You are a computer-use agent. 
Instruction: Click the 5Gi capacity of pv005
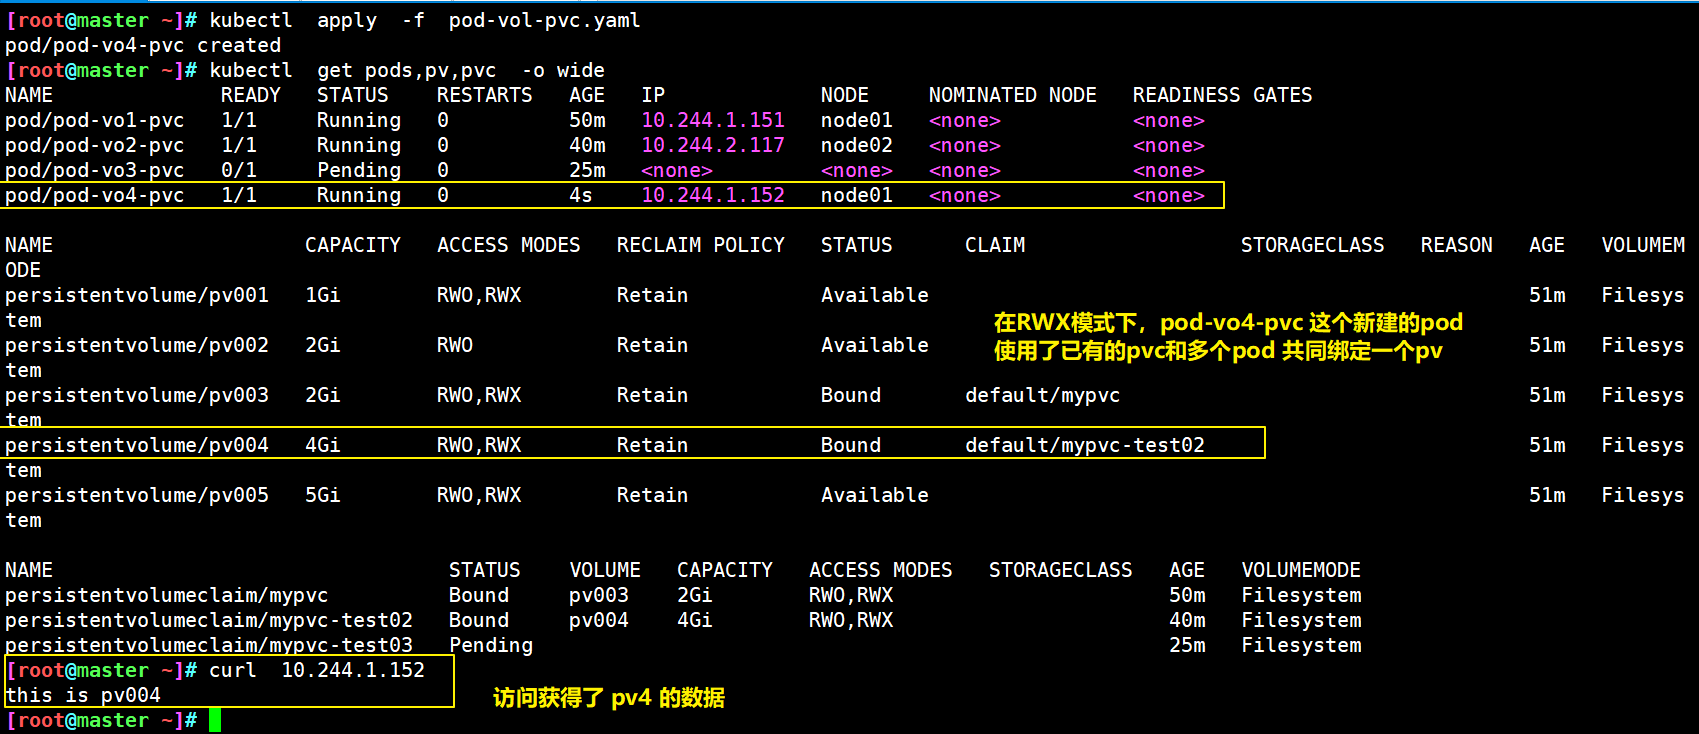click(x=323, y=495)
